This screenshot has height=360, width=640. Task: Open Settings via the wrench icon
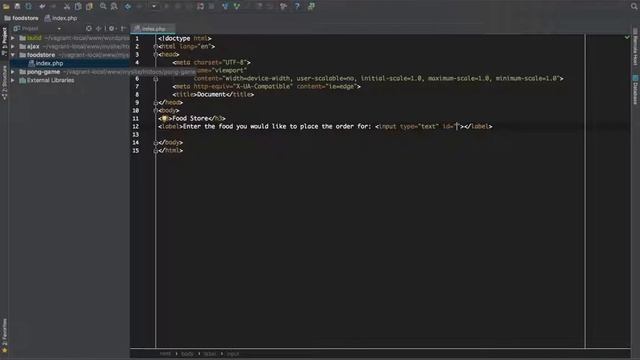(283, 6)
